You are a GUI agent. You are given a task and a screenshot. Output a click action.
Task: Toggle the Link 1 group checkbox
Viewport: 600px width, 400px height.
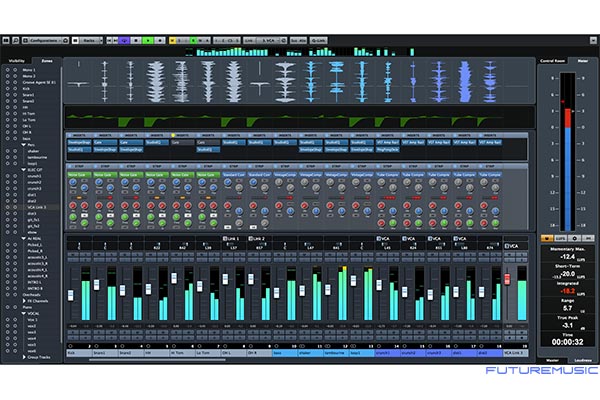[x=225, y=238]
